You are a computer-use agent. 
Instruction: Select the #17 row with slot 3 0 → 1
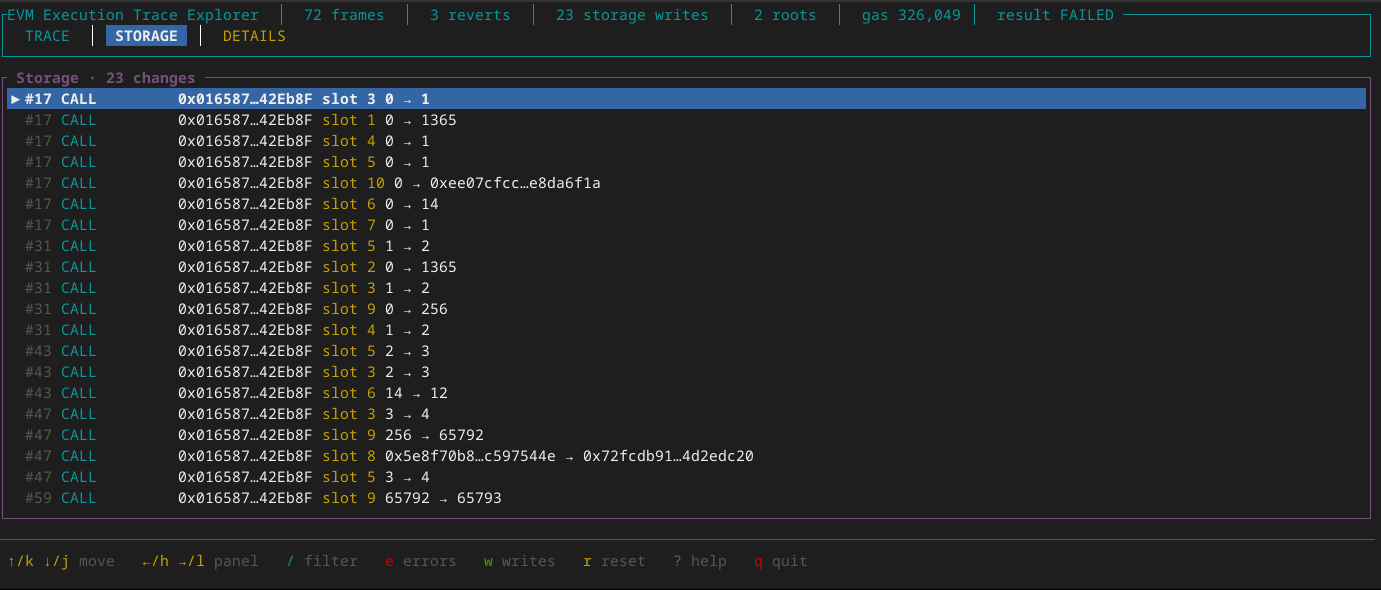click(687, 99)
